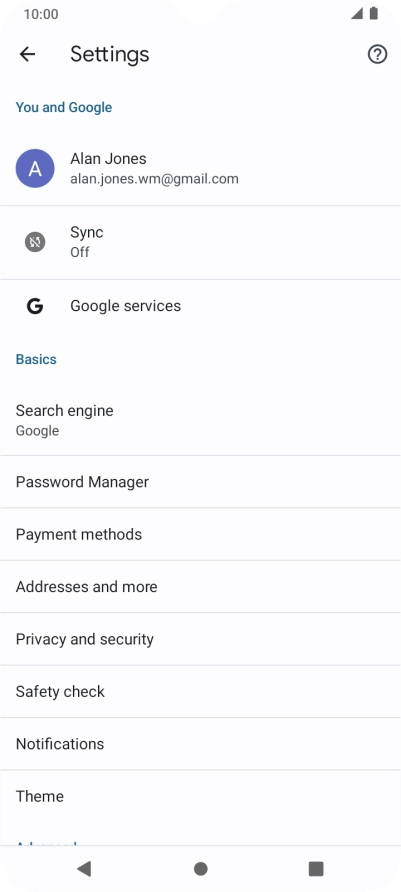Tap the Alan Jones avatar circle
401x892 pixels.
(35, 168)
